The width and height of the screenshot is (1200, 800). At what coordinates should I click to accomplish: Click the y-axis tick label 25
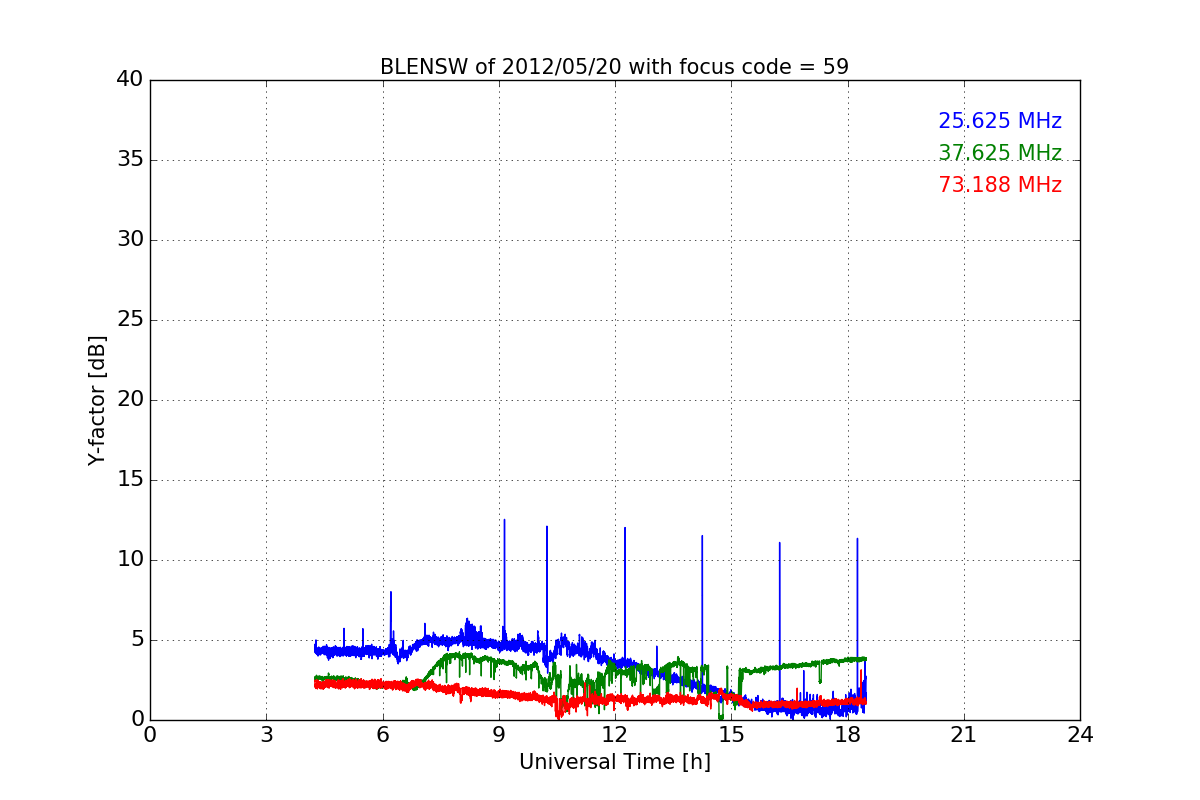pos(130,320)
